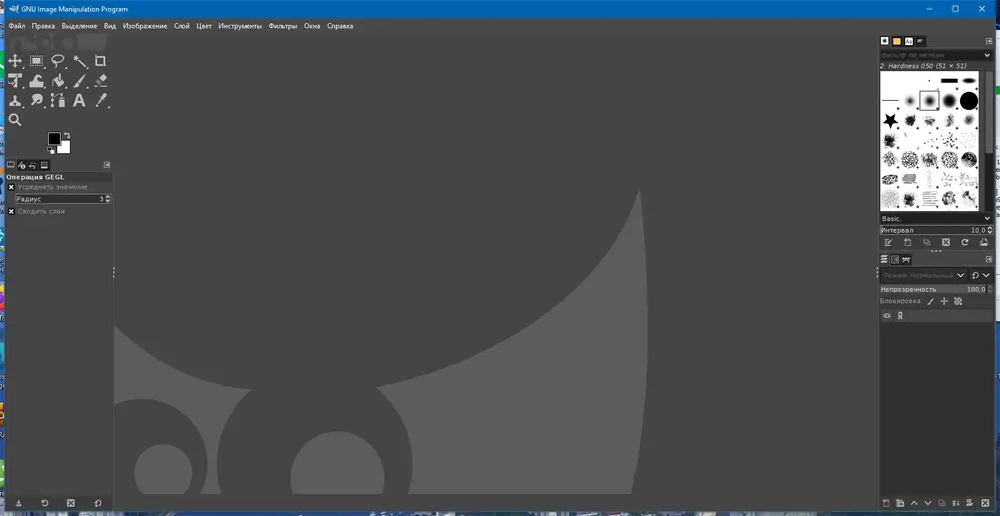1000x516 pixels.
Task: Switch to the Paths tab
Action: point(906,259)
